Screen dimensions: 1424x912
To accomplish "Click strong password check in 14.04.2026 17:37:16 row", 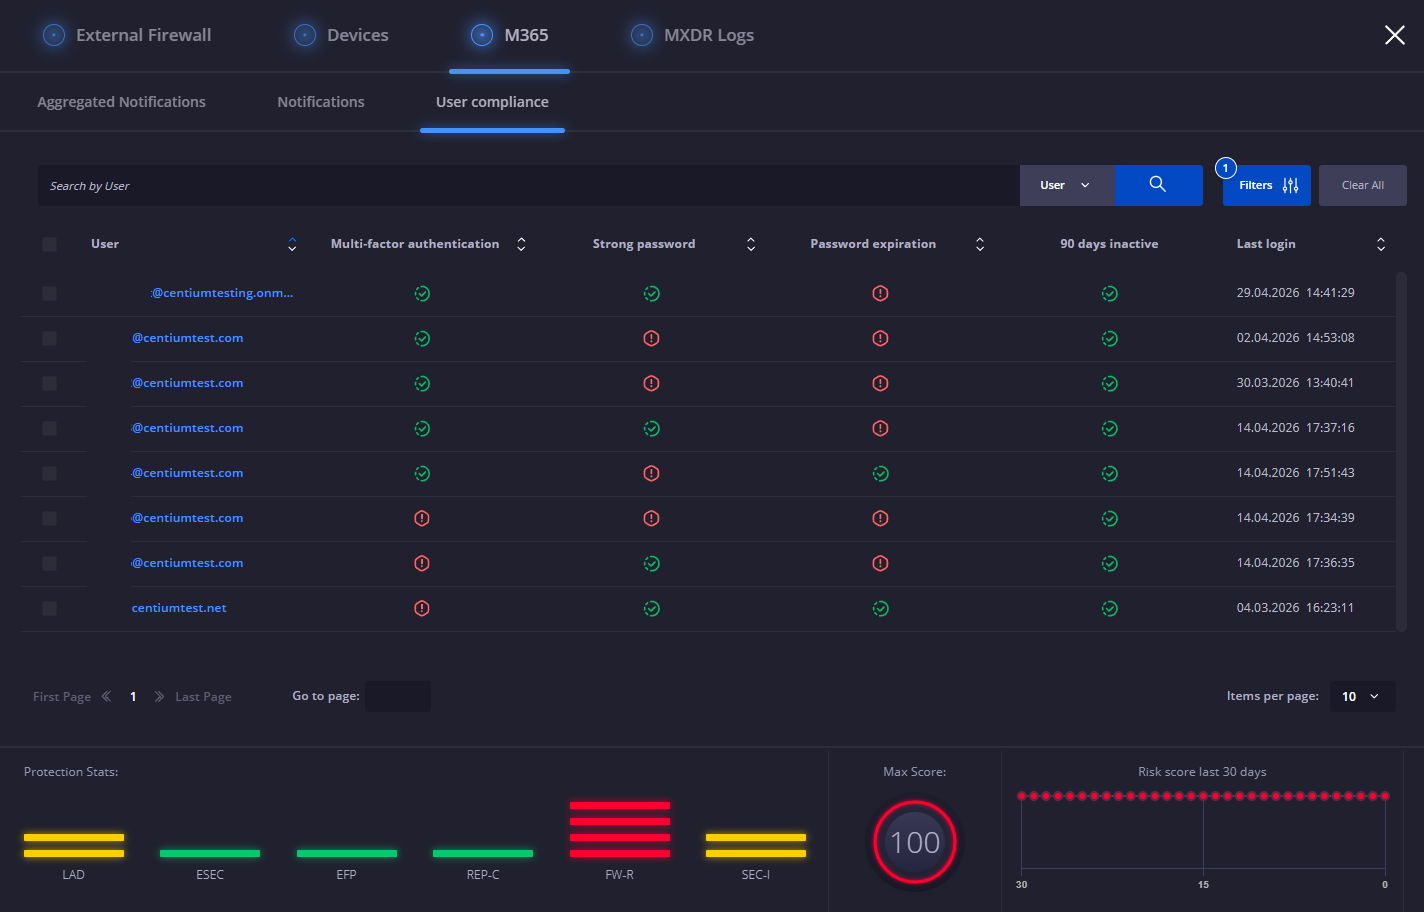I will tap(651, 428).
